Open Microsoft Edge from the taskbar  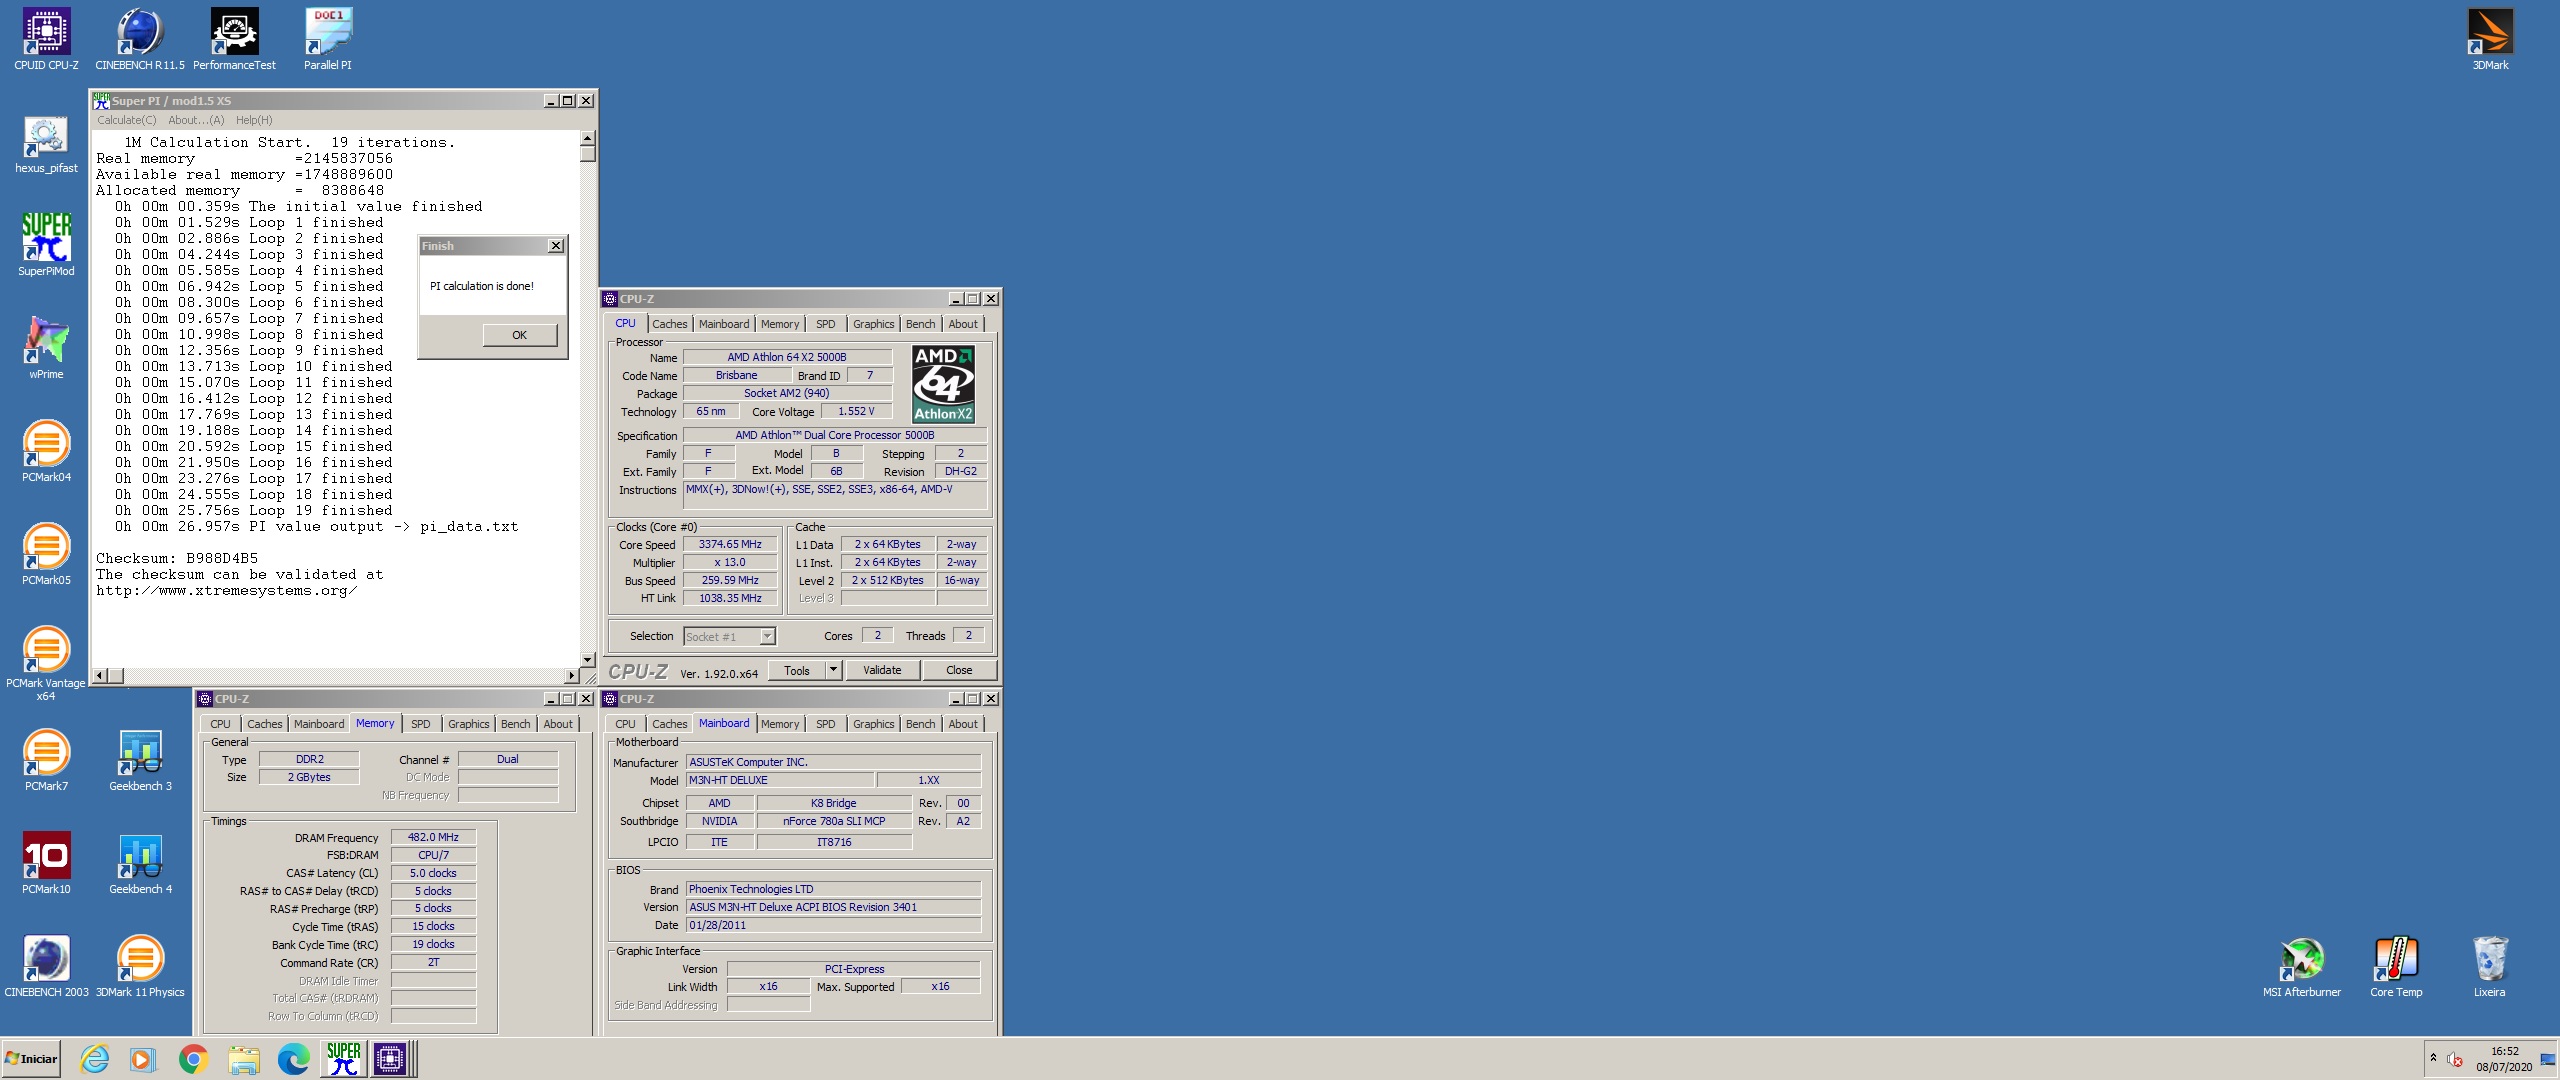point(292,1059)
